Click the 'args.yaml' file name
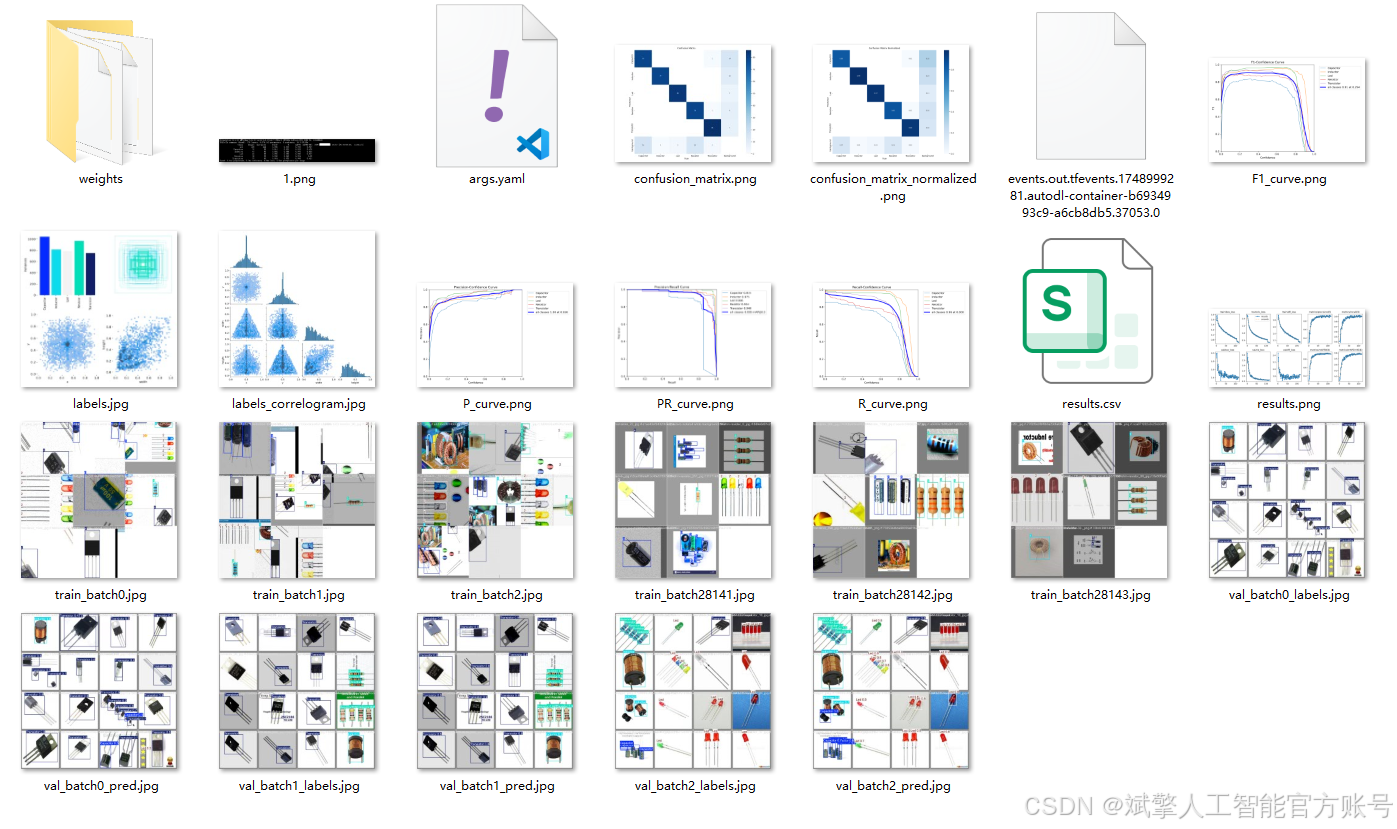The height and width of the screenshot is (829, 1397). pyautogui.click(x=497, y=179)
